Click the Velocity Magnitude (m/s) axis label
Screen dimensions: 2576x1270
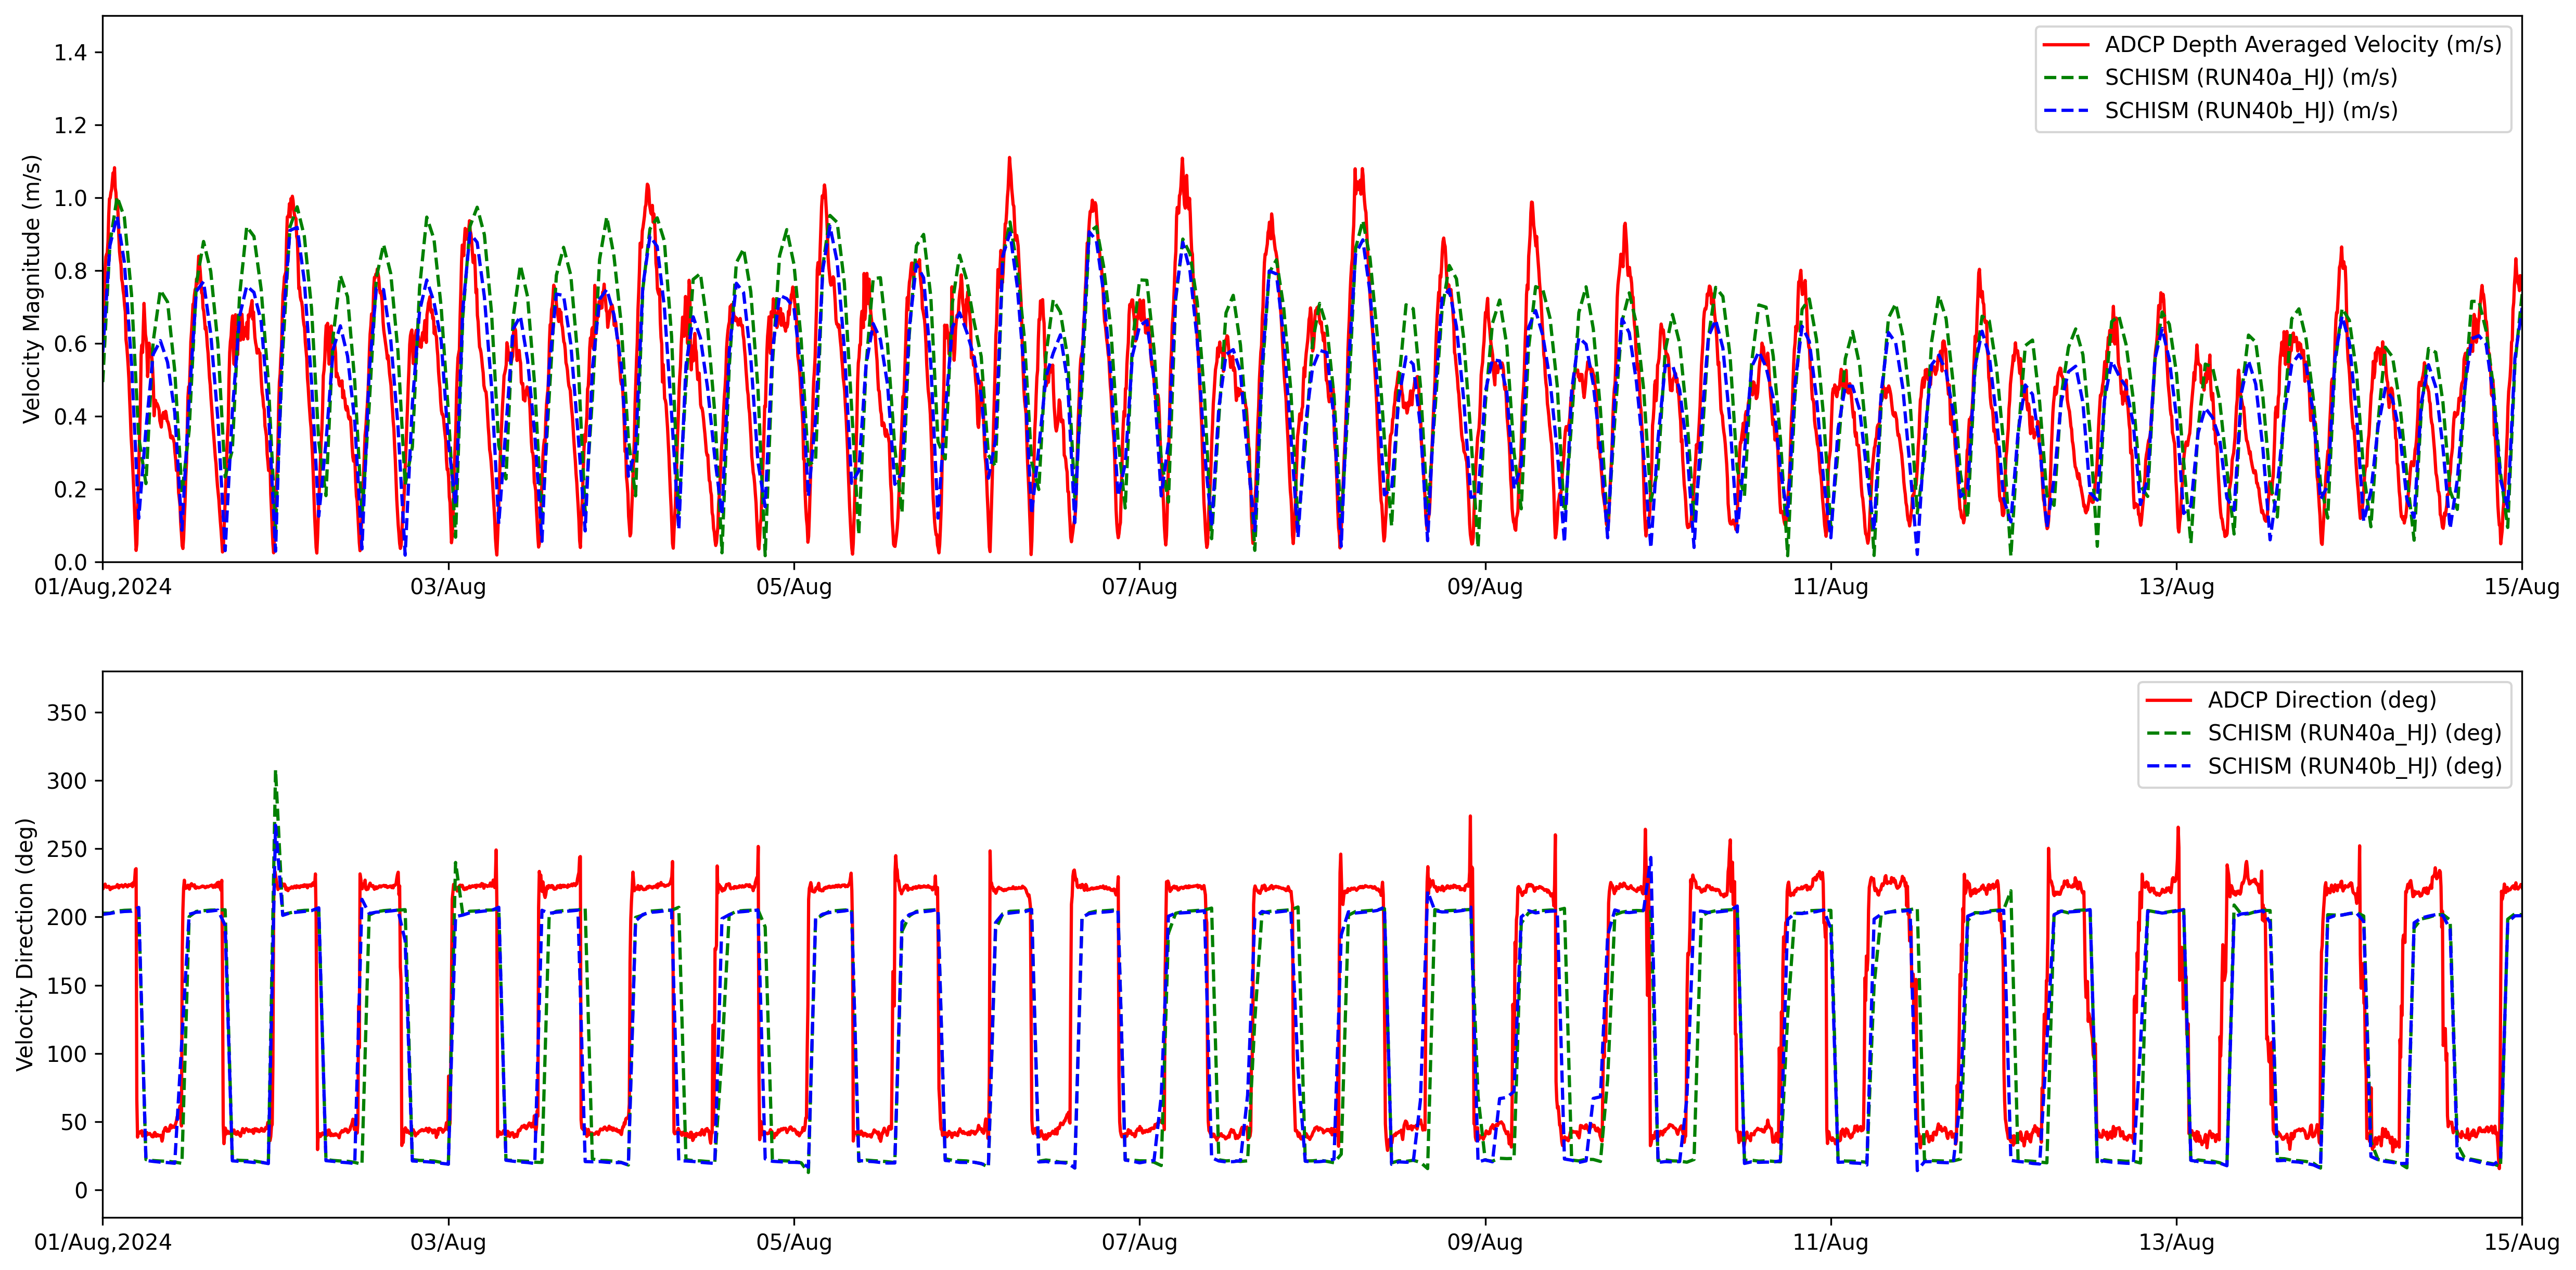point(31,289)
